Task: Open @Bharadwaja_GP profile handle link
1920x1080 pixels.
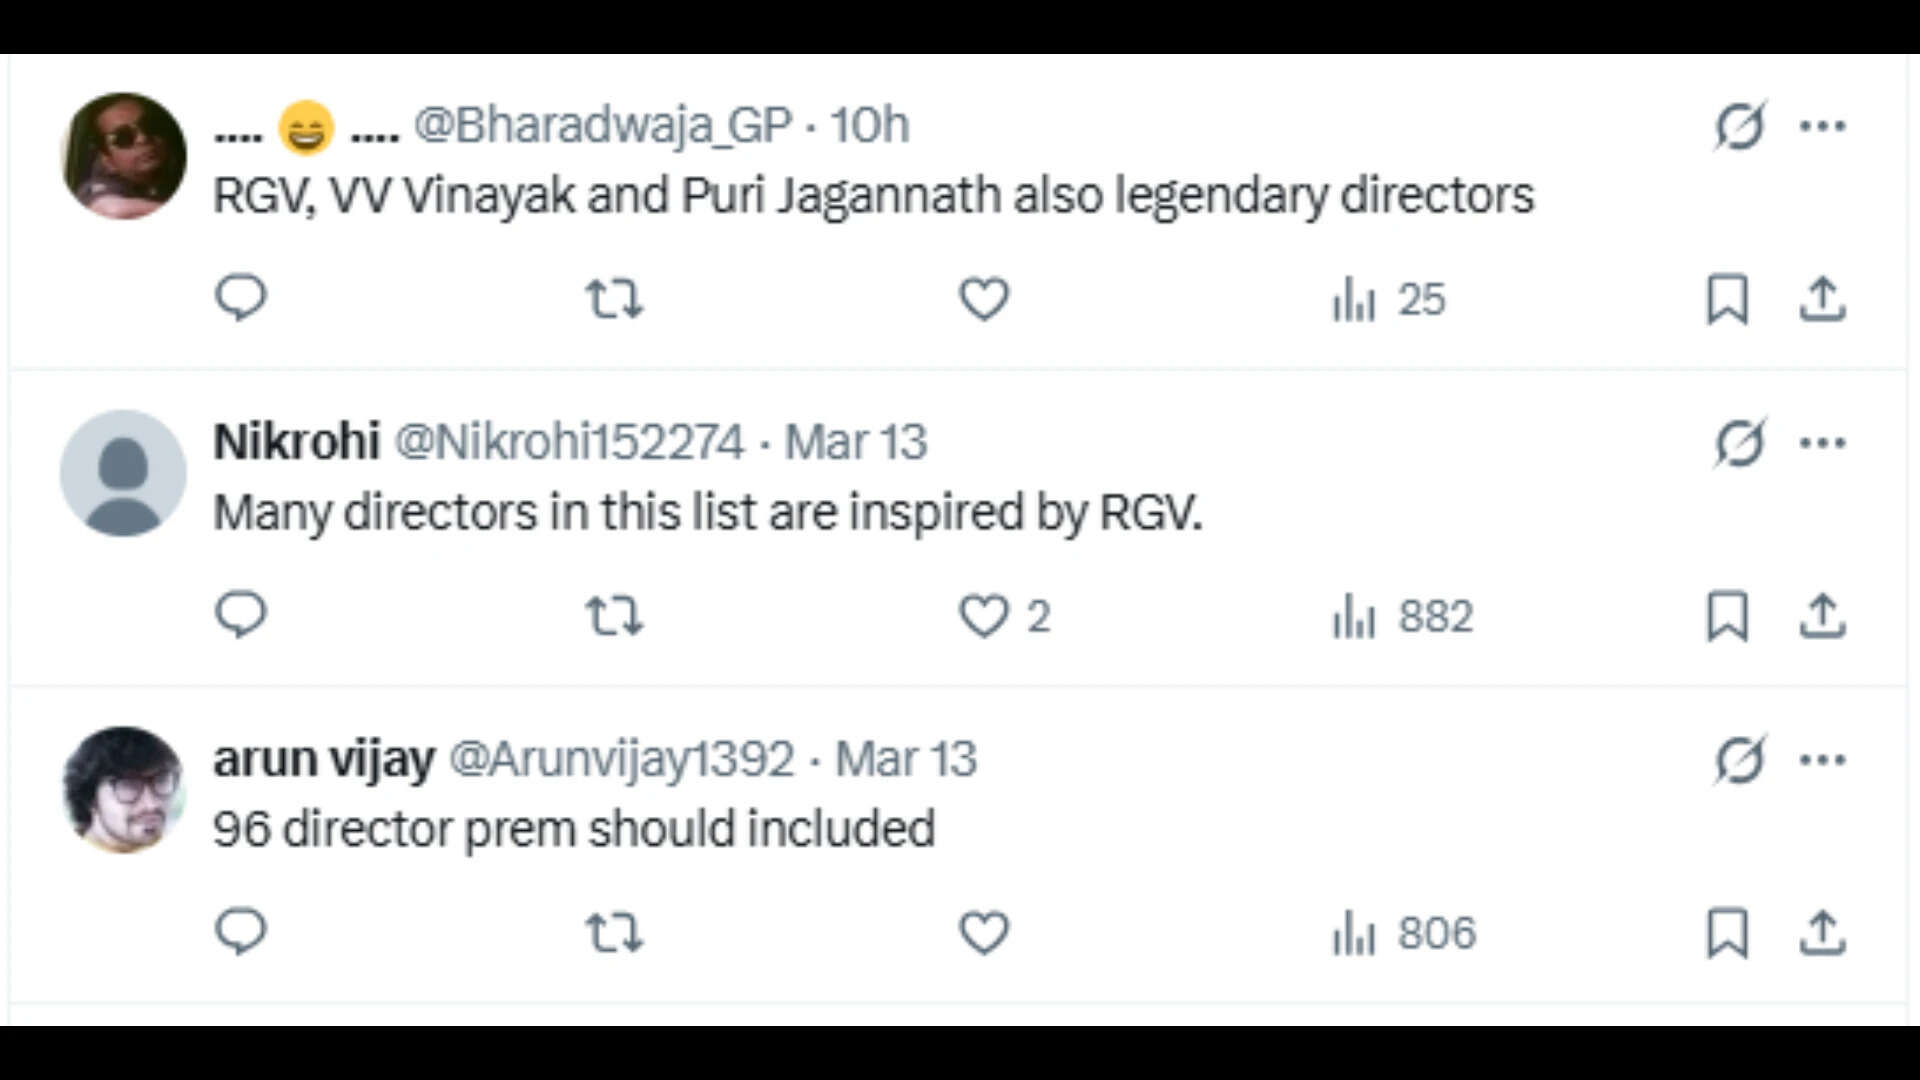Action: (x=602, y=126)
